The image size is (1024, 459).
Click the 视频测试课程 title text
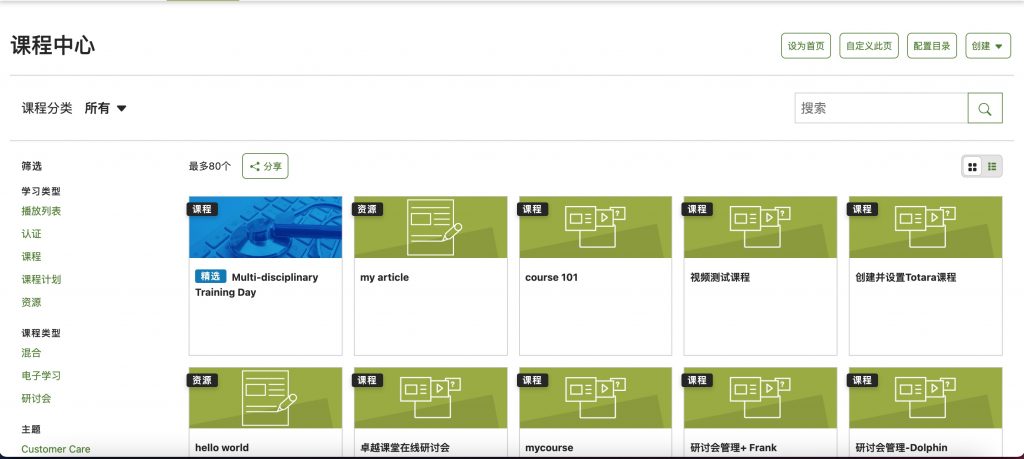(x=720, y=277)
